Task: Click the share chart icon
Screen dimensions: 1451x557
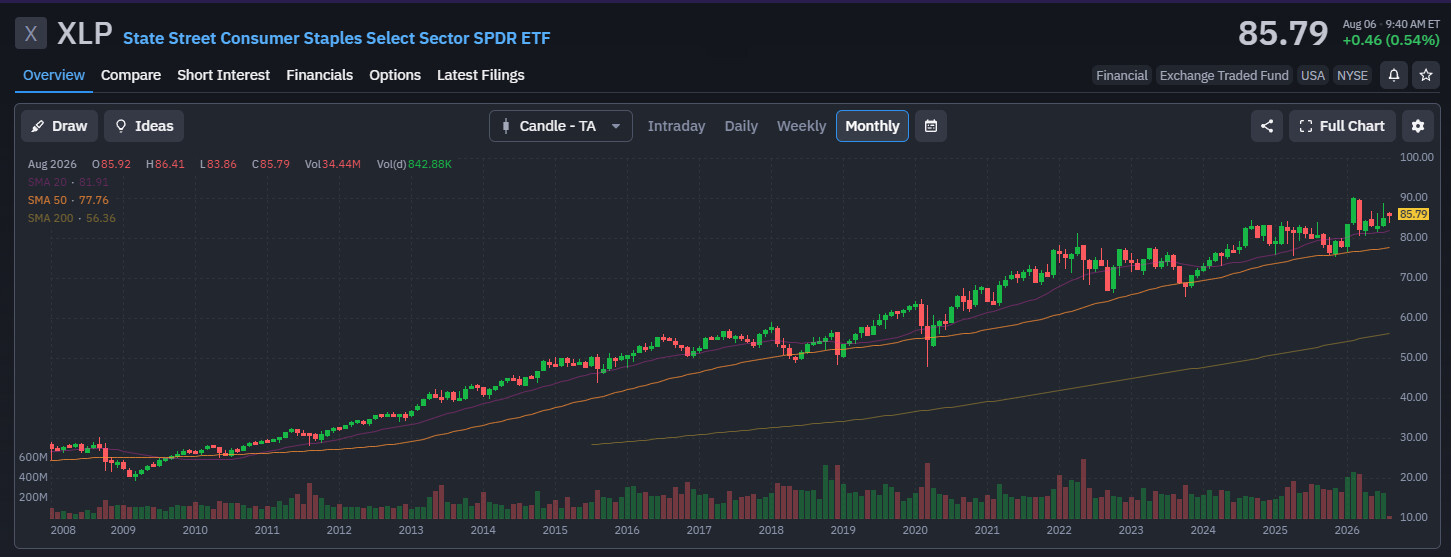Action: click(x=1267, y=126)
